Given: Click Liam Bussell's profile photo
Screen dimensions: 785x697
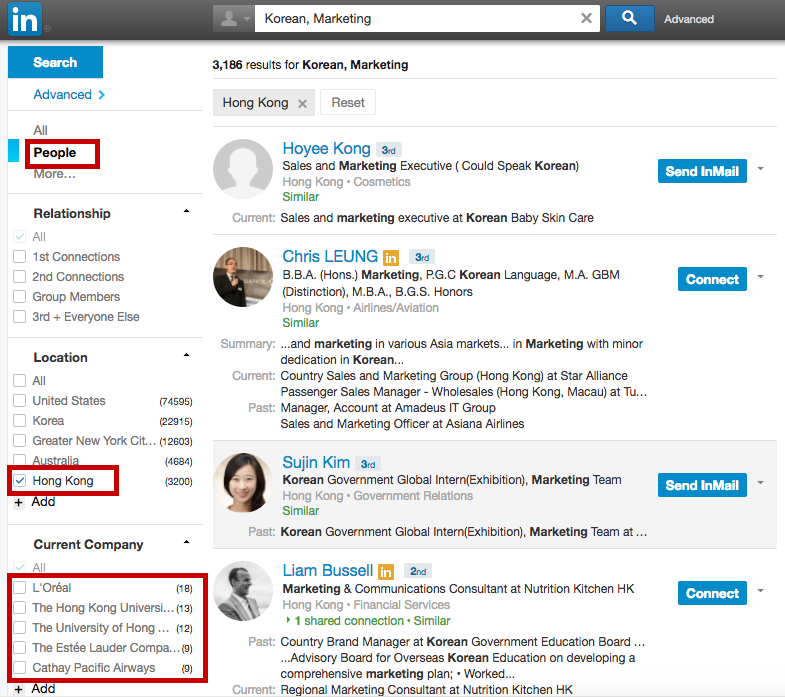Looking at the screenshot, I should (243, 591).
